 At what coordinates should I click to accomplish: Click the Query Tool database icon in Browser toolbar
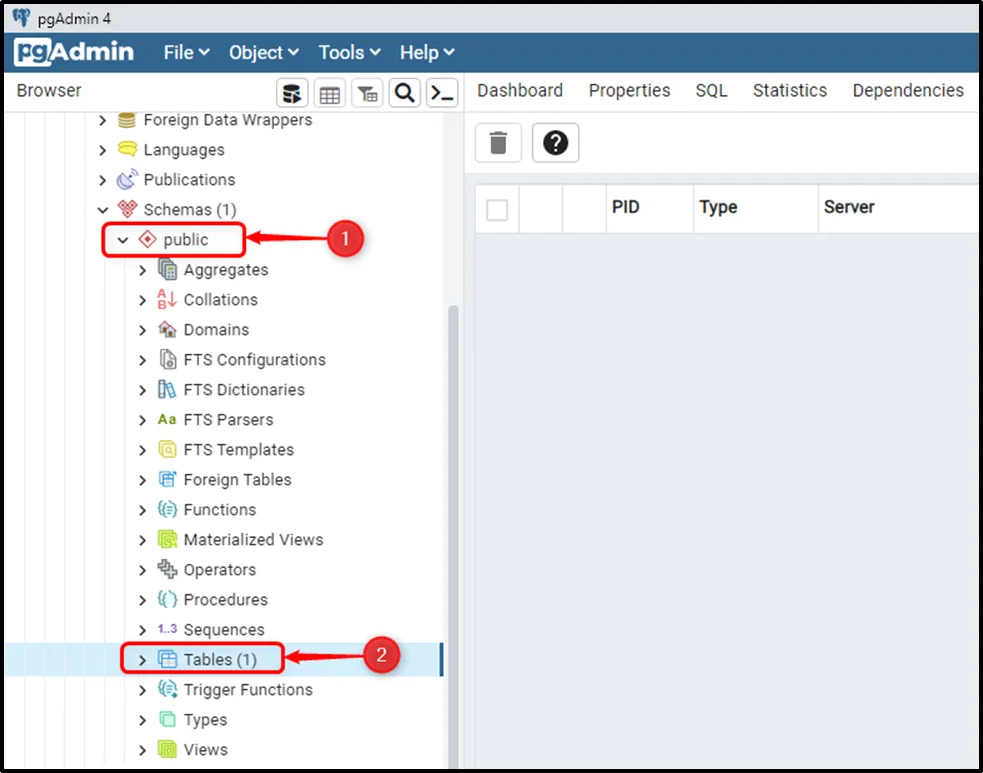[292, 93]
